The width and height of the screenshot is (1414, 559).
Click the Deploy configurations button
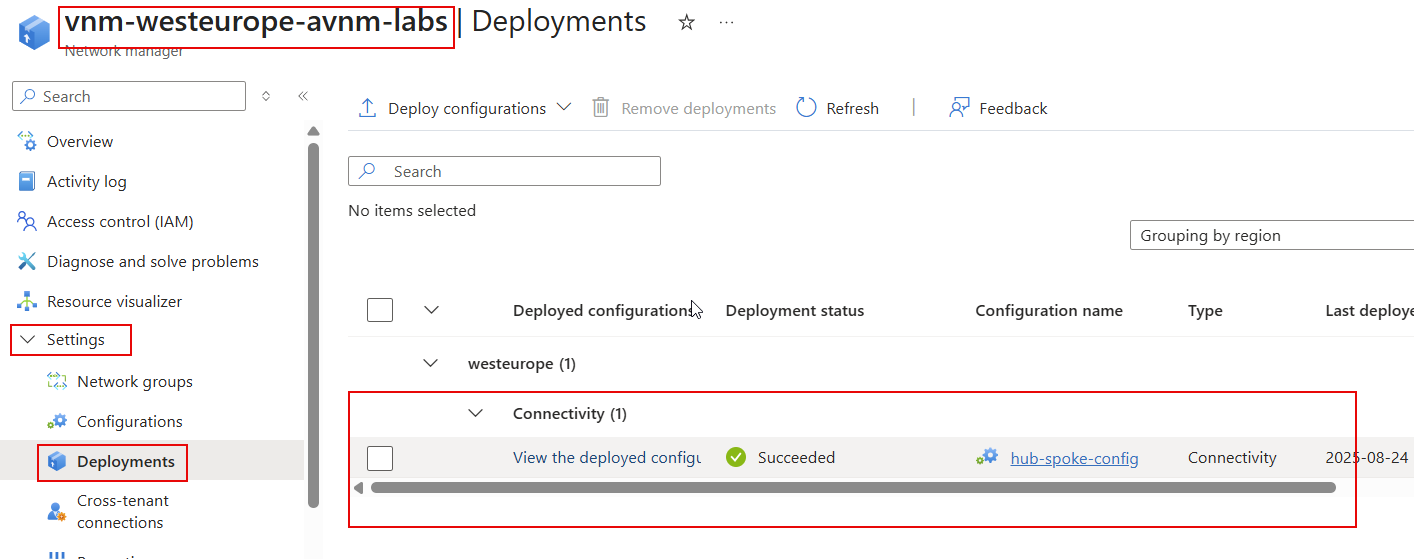tap(466, 108)
